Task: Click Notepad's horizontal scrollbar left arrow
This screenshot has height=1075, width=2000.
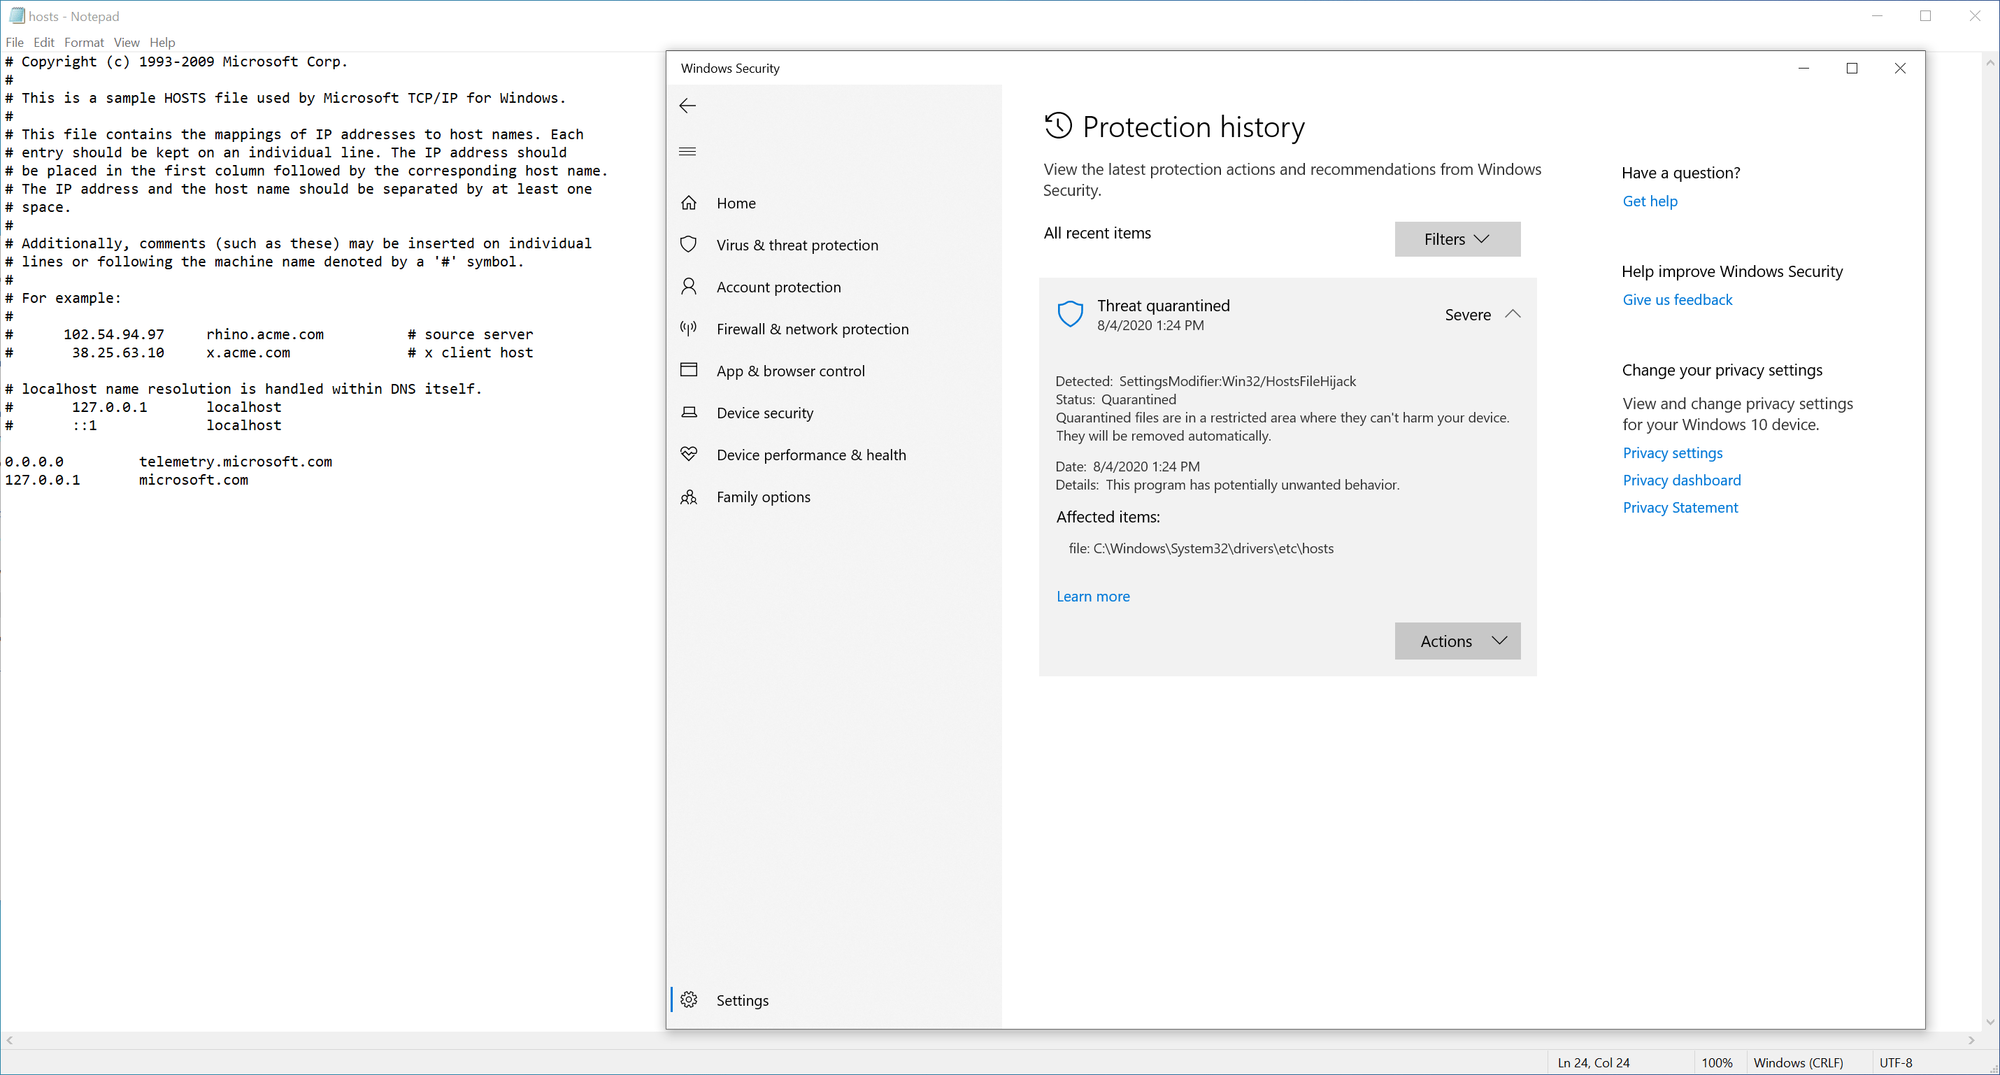Action: tap(10, 1041)
